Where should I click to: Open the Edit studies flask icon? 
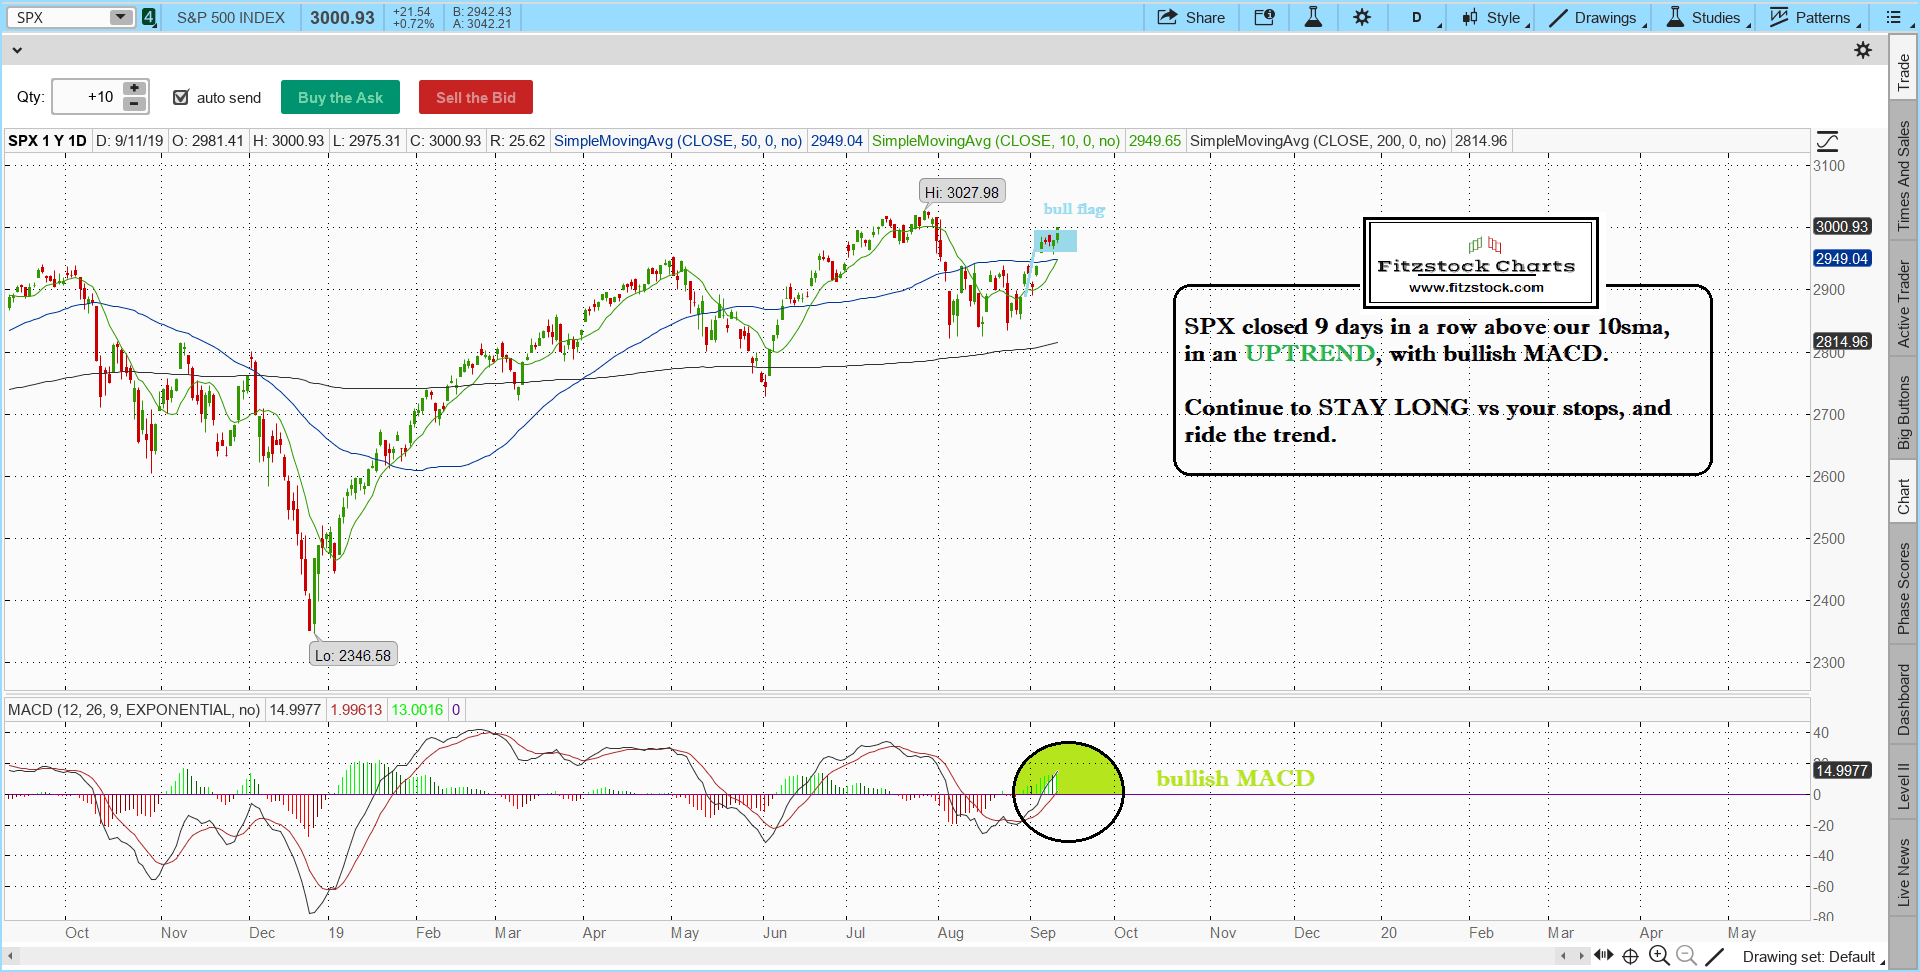1313,17
